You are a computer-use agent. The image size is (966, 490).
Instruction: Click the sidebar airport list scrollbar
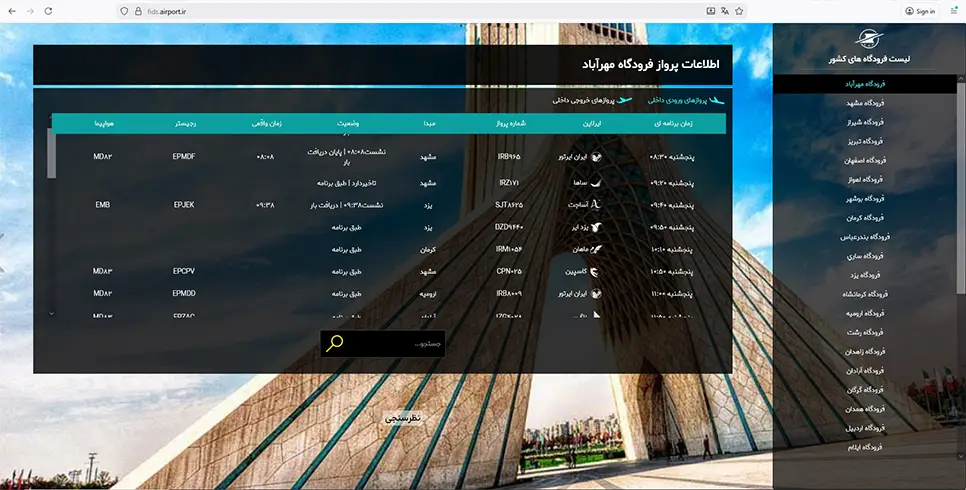(x=960, y=185)
